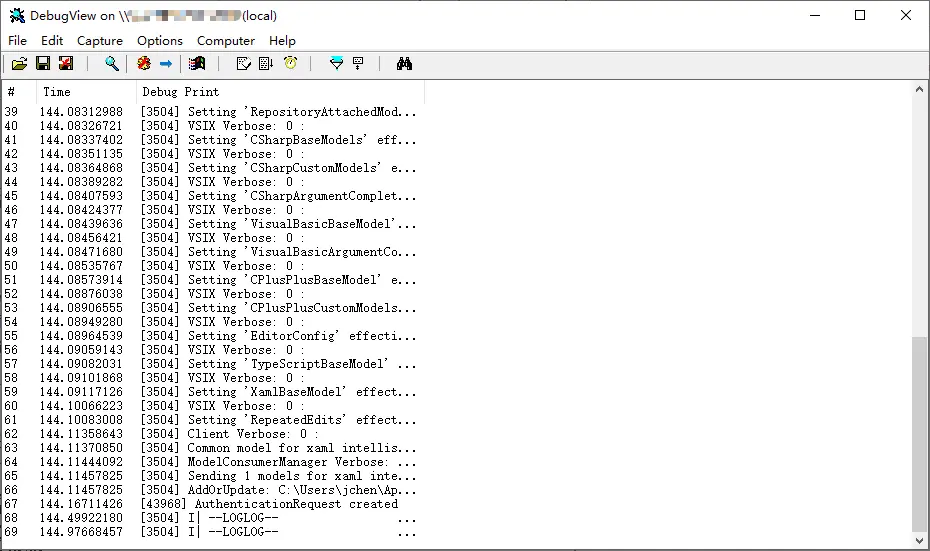Toggle the Capture Win32 flag icon
930x551 pixels.
pyautogui.click(x=197, y=63)
